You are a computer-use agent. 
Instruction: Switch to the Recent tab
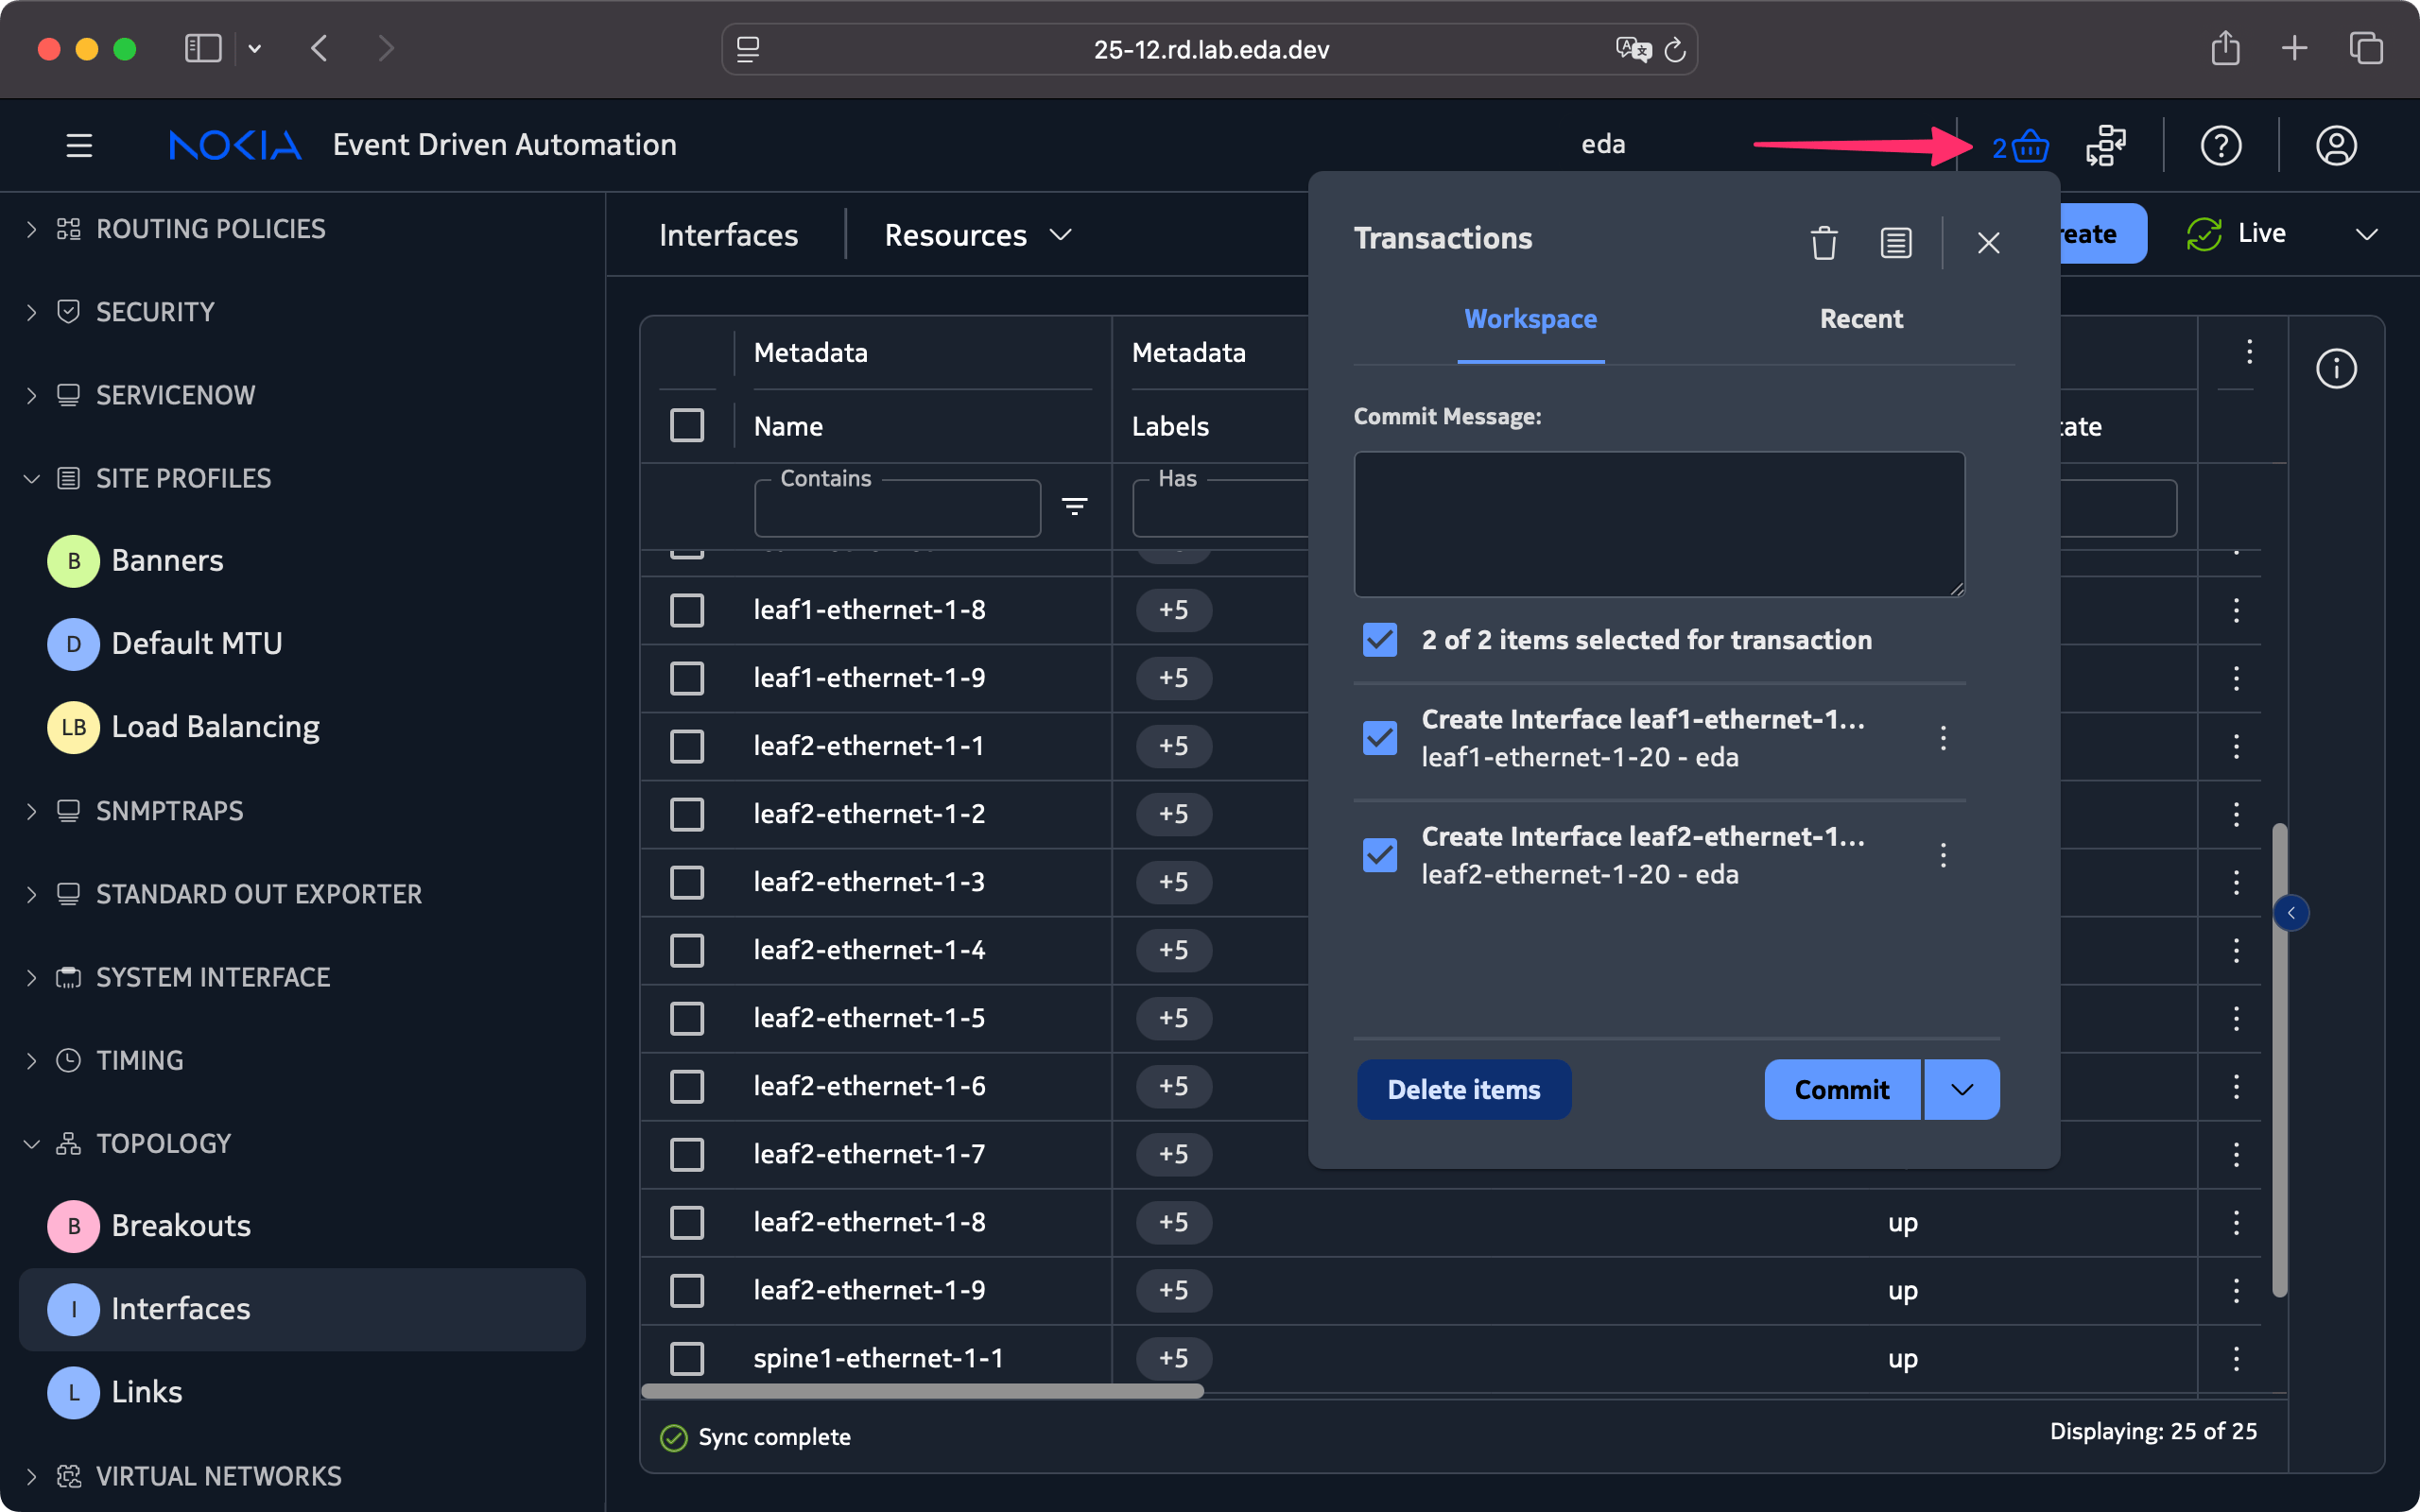click(x=1860, y=319)
